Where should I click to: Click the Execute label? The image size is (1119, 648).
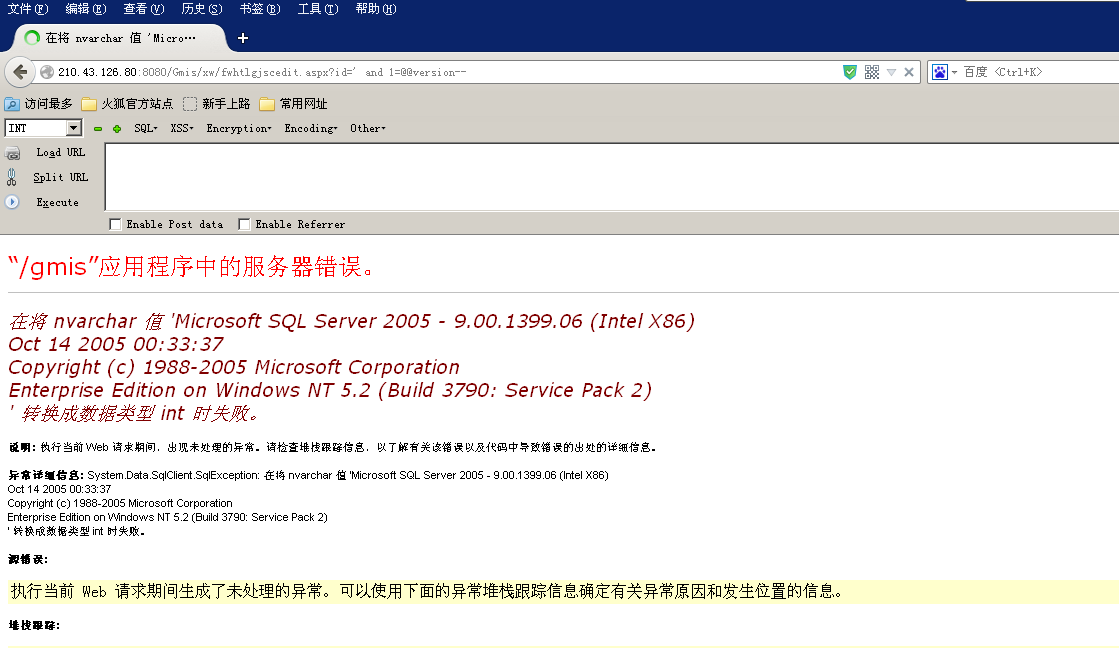(57, 203)
